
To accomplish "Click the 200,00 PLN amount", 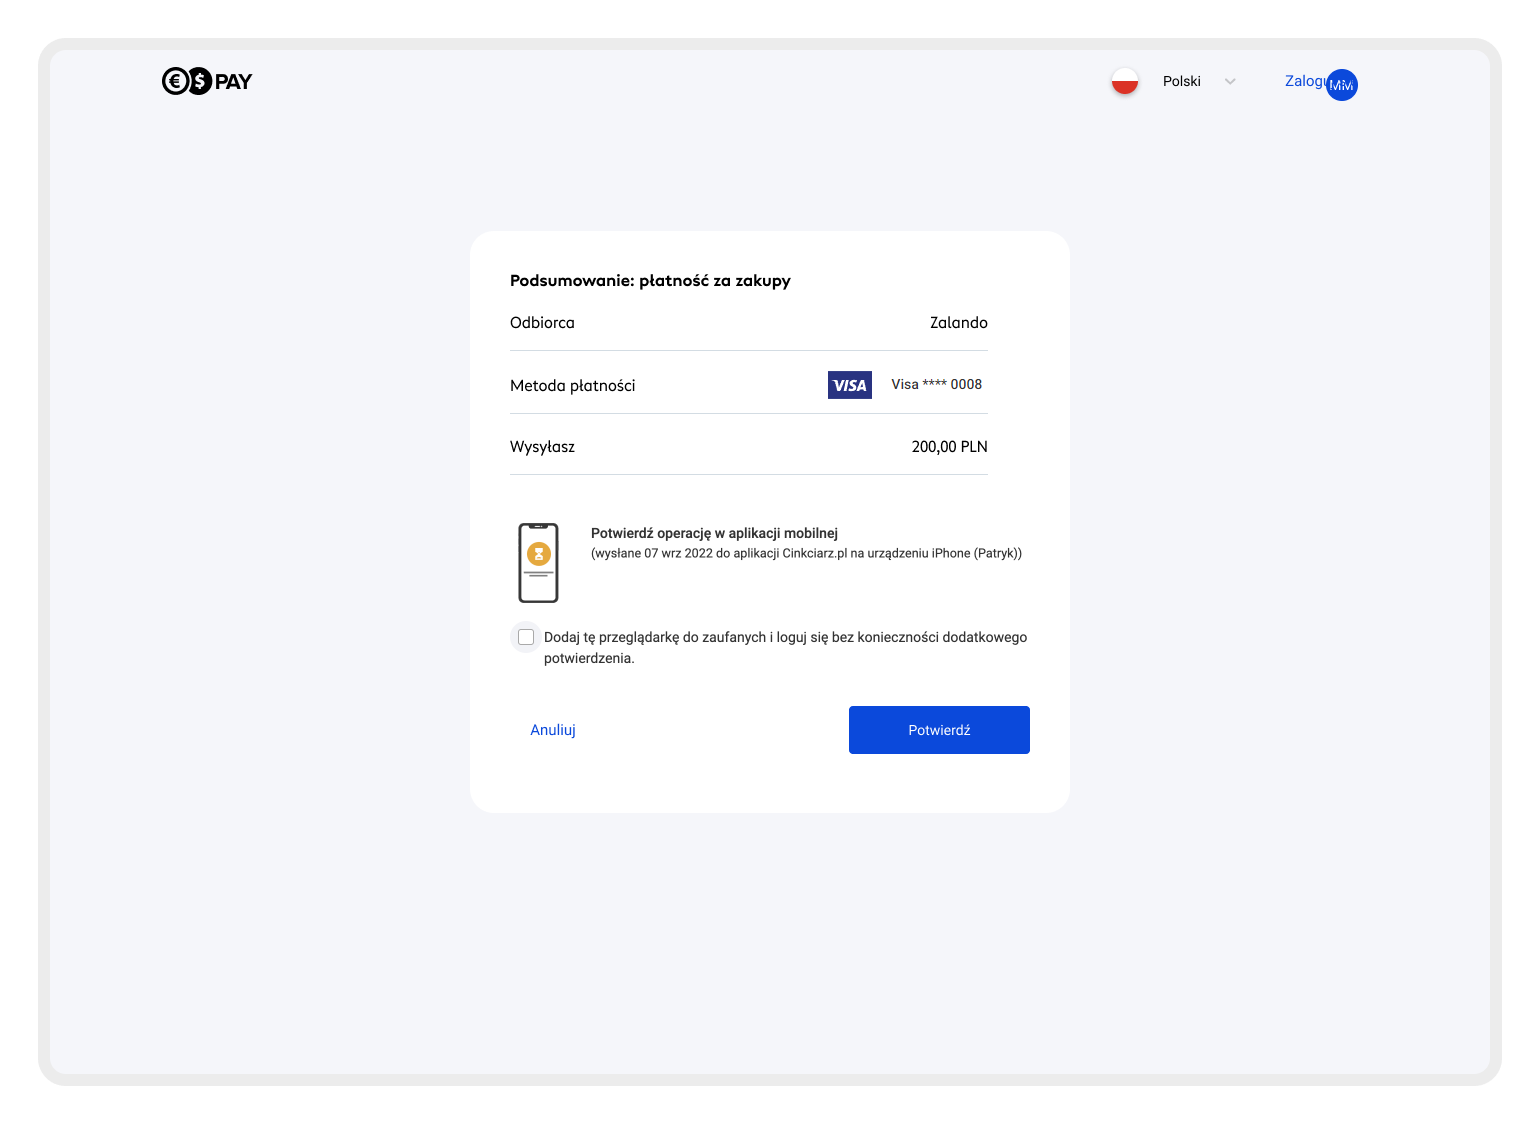I will coord(949,447).
